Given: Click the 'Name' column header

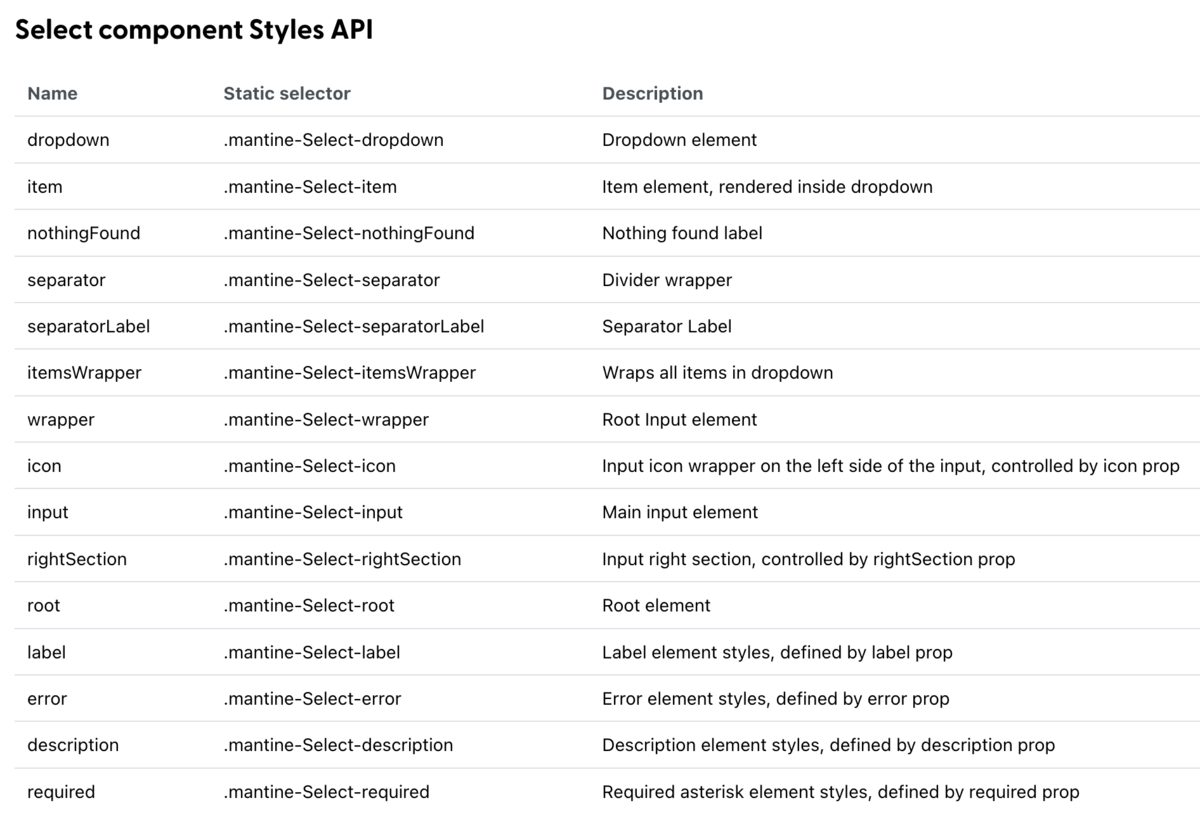Looking at the screenshot, I should click(x=52, y=93).
